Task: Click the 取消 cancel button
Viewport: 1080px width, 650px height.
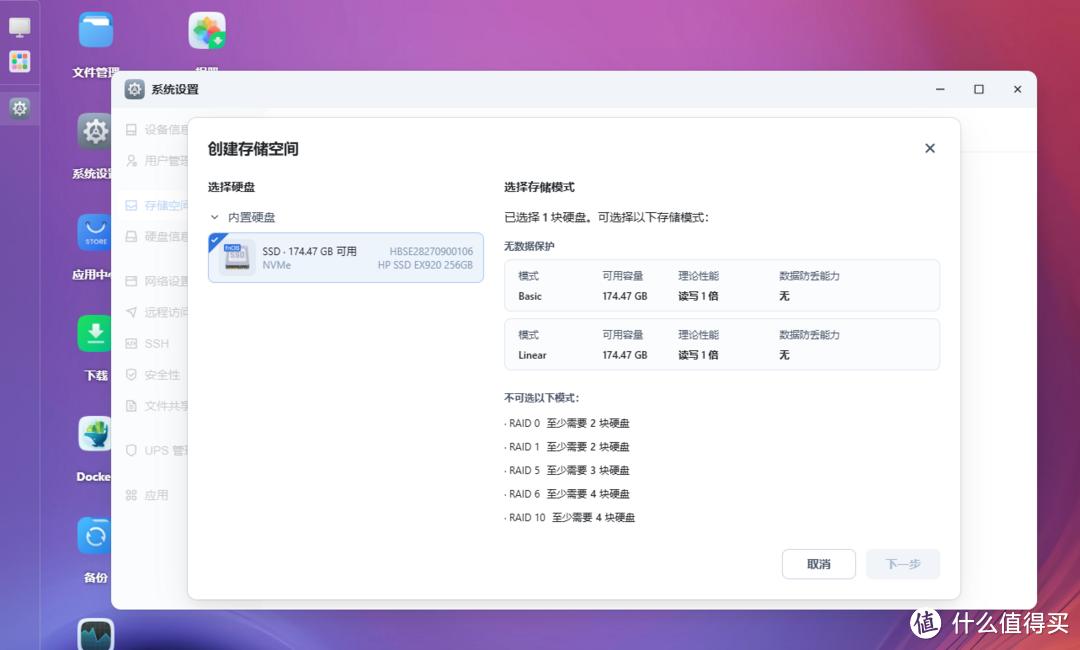Action: pos(818,564)
